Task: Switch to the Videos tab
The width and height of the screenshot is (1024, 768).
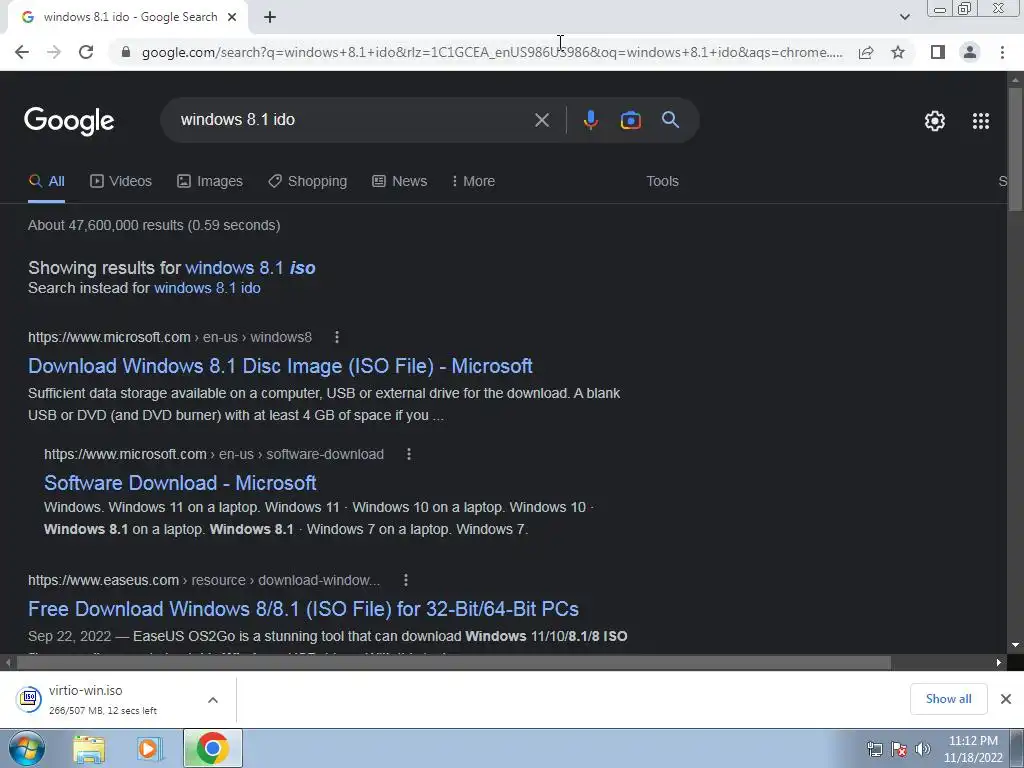Action: point(121,181)
